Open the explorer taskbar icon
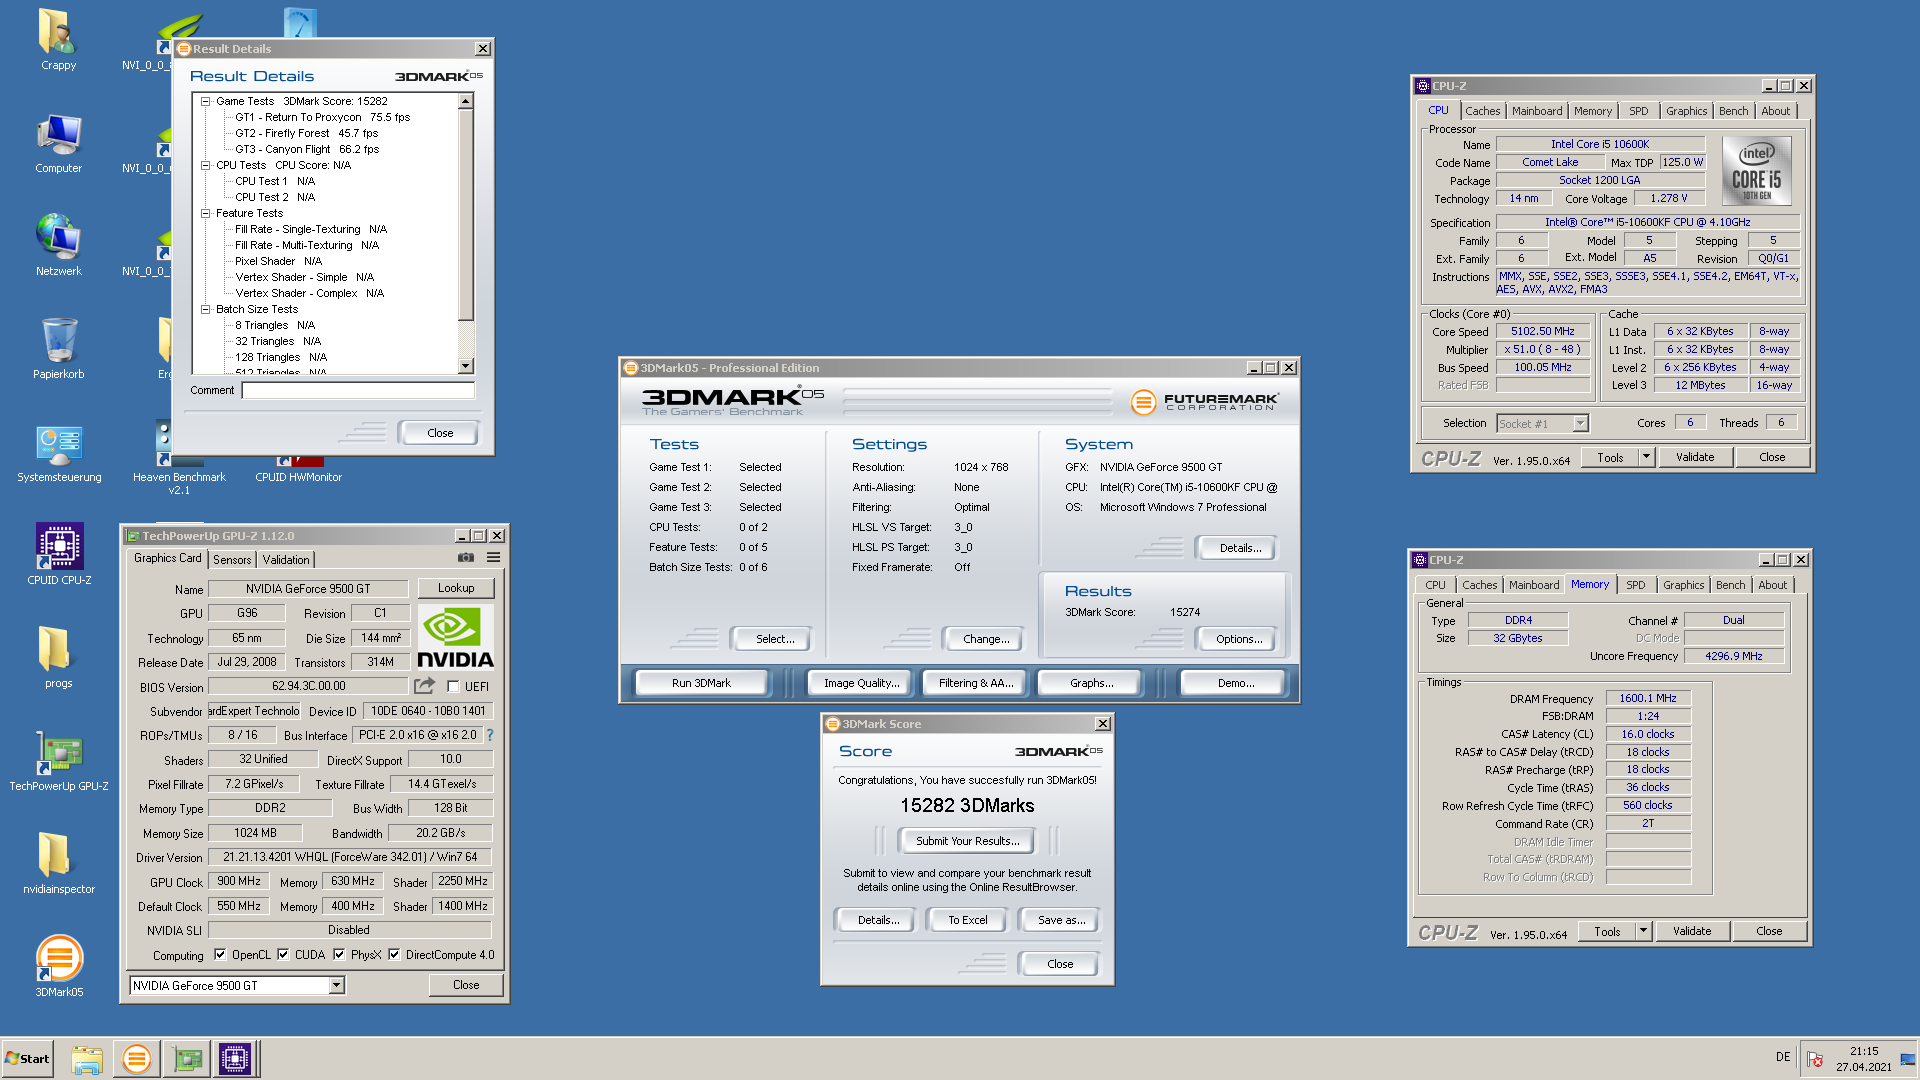The width and height of the screenshot is (1920, 1080). click(87, 1059)
